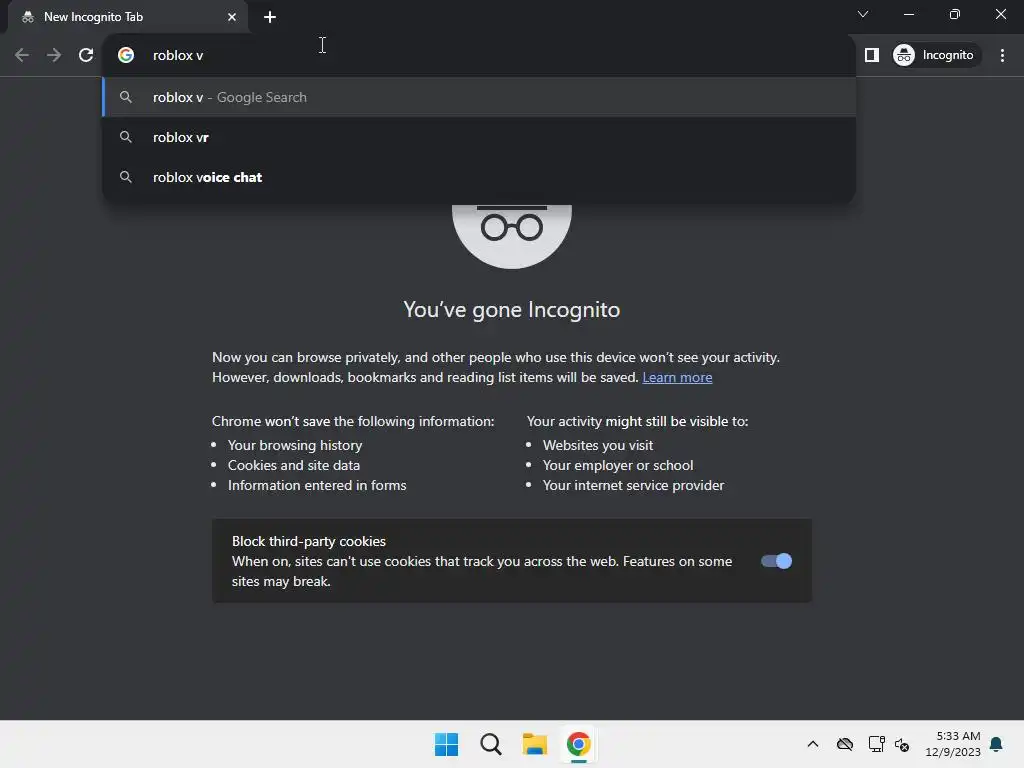Toggle Block third-party cookies switch
The width and height of the screenshot is (1024, 768).
[776, 561]
